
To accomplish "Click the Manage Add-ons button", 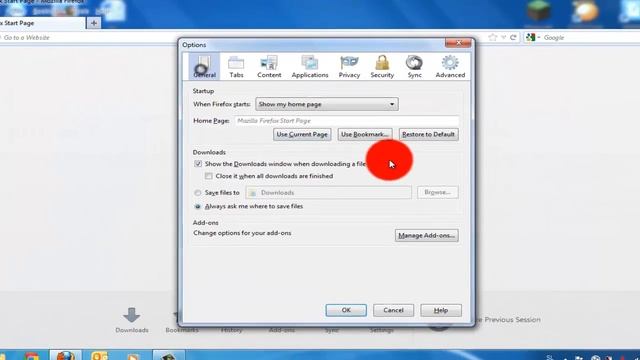I will click(427, 236).
